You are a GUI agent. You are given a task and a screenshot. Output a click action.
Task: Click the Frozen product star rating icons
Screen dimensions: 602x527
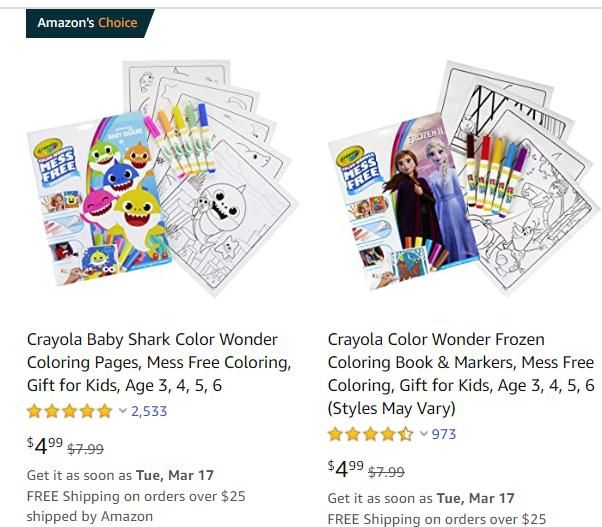point(370,434)
